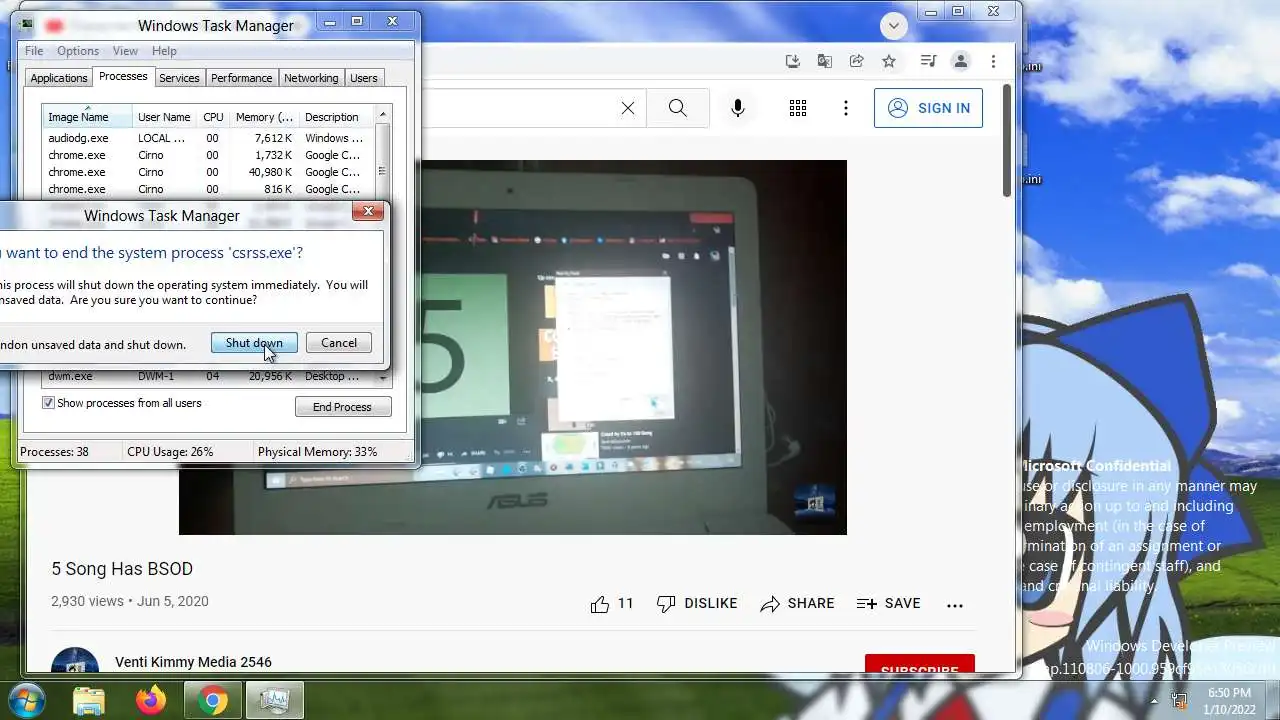The width and height of the screenshot is (1280, 720).
Task: Open more actions ellipsis under video
Action: [x=955, y=604]
